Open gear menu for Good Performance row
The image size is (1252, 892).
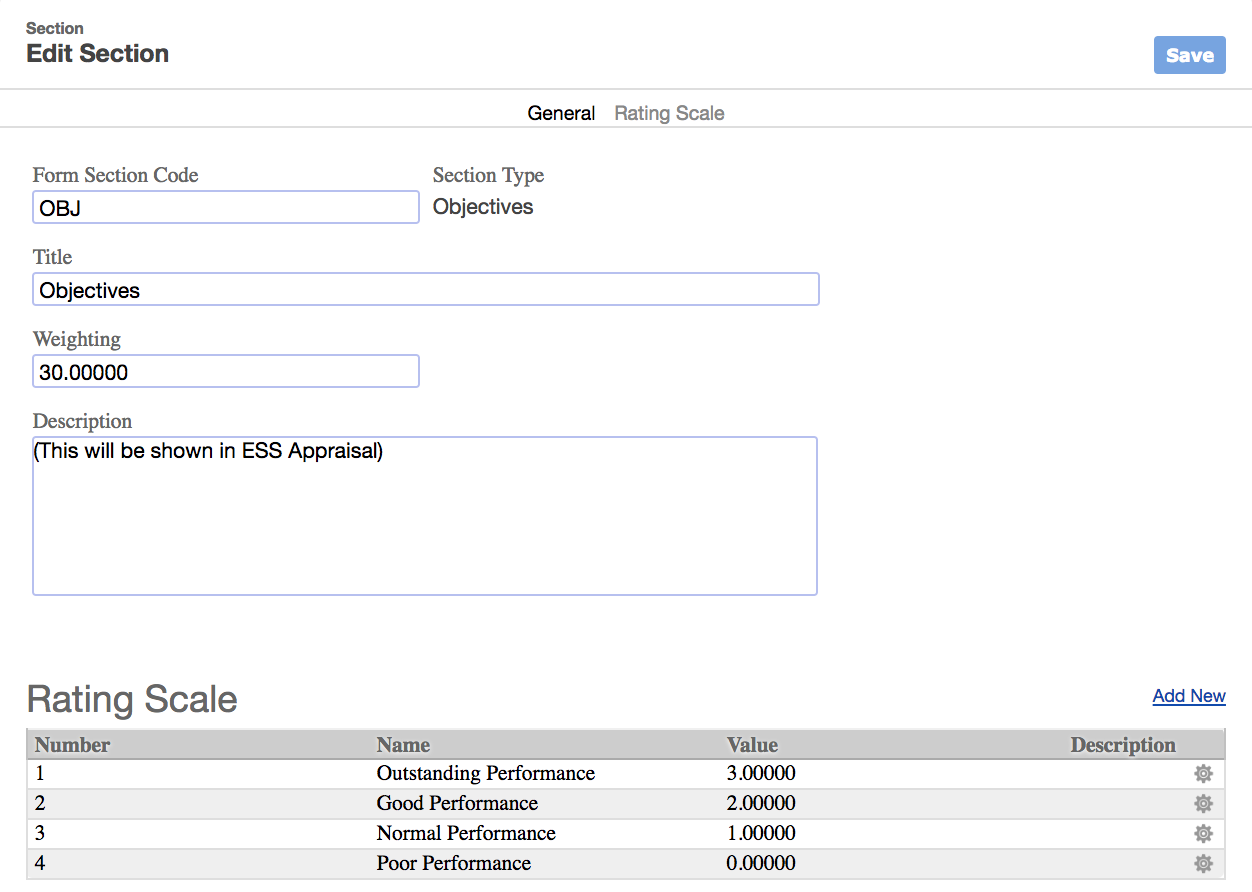1203,803
